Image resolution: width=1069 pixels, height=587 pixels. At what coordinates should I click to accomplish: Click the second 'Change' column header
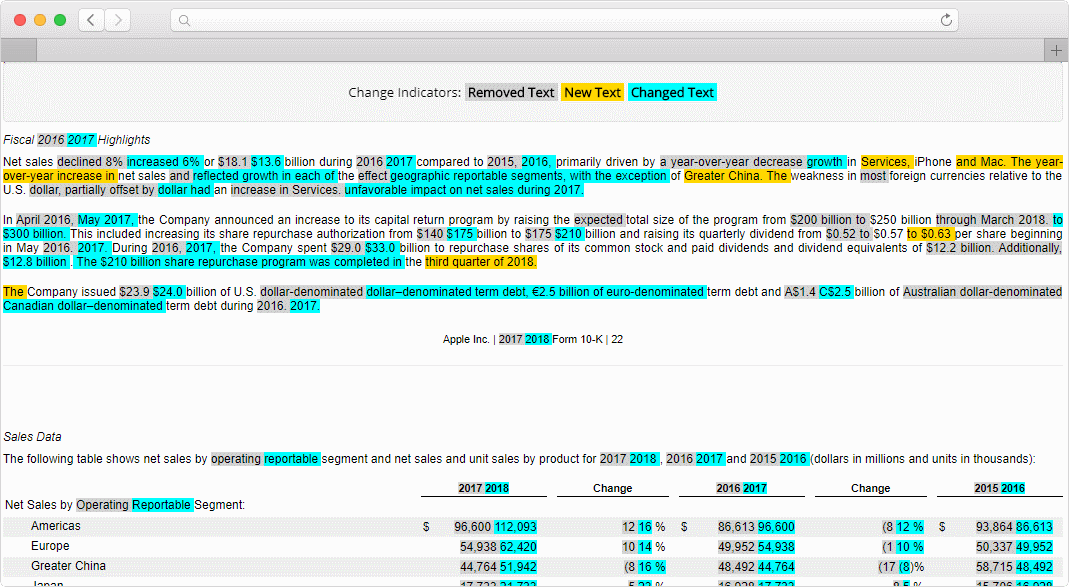(x=871, y=488)
